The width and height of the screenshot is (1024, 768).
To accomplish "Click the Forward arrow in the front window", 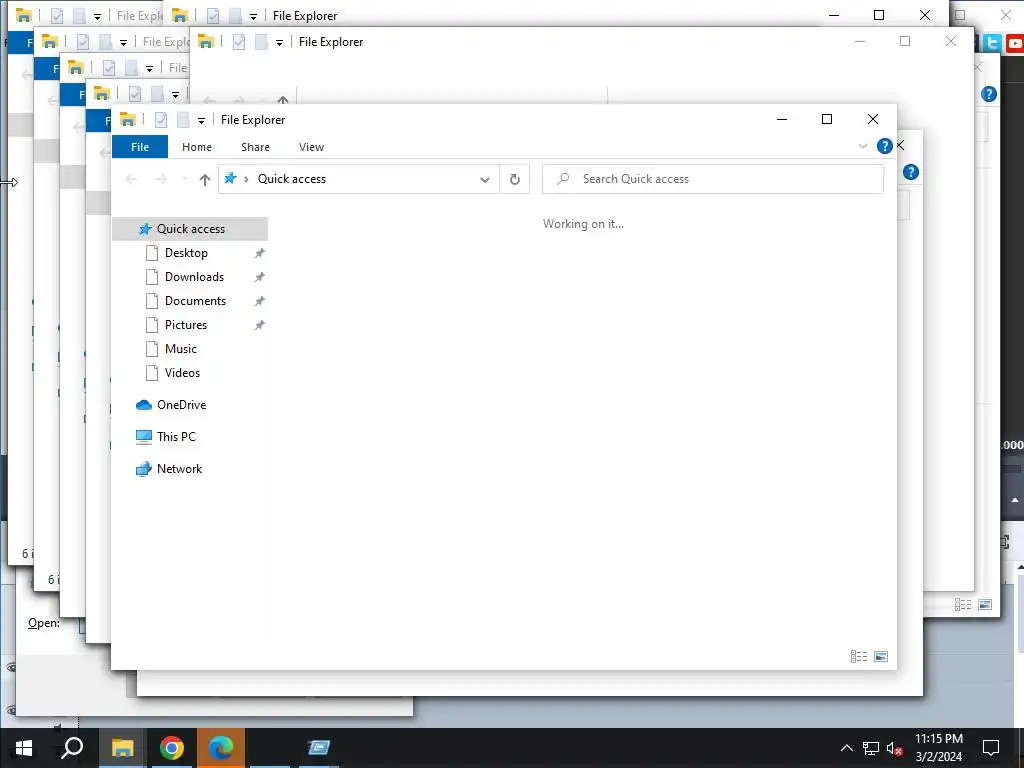I will (161, 179).
